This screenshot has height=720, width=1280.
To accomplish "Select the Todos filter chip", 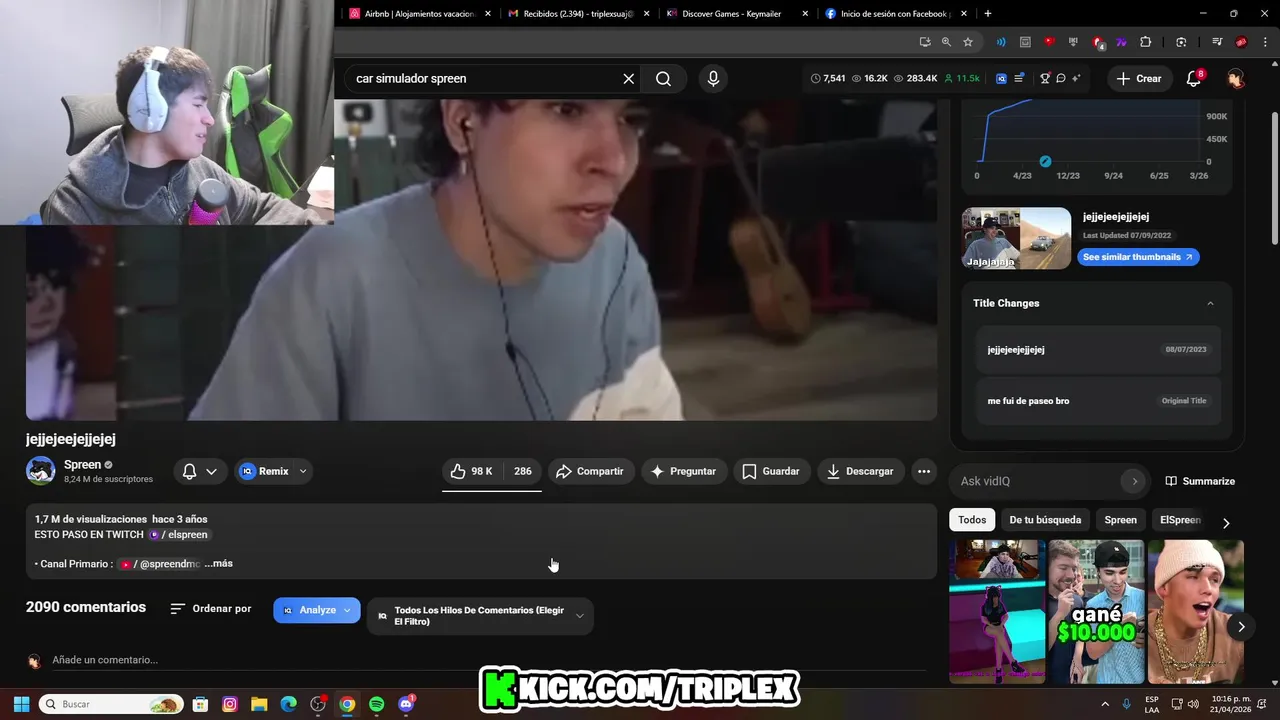I will click(x=972, y=520).
